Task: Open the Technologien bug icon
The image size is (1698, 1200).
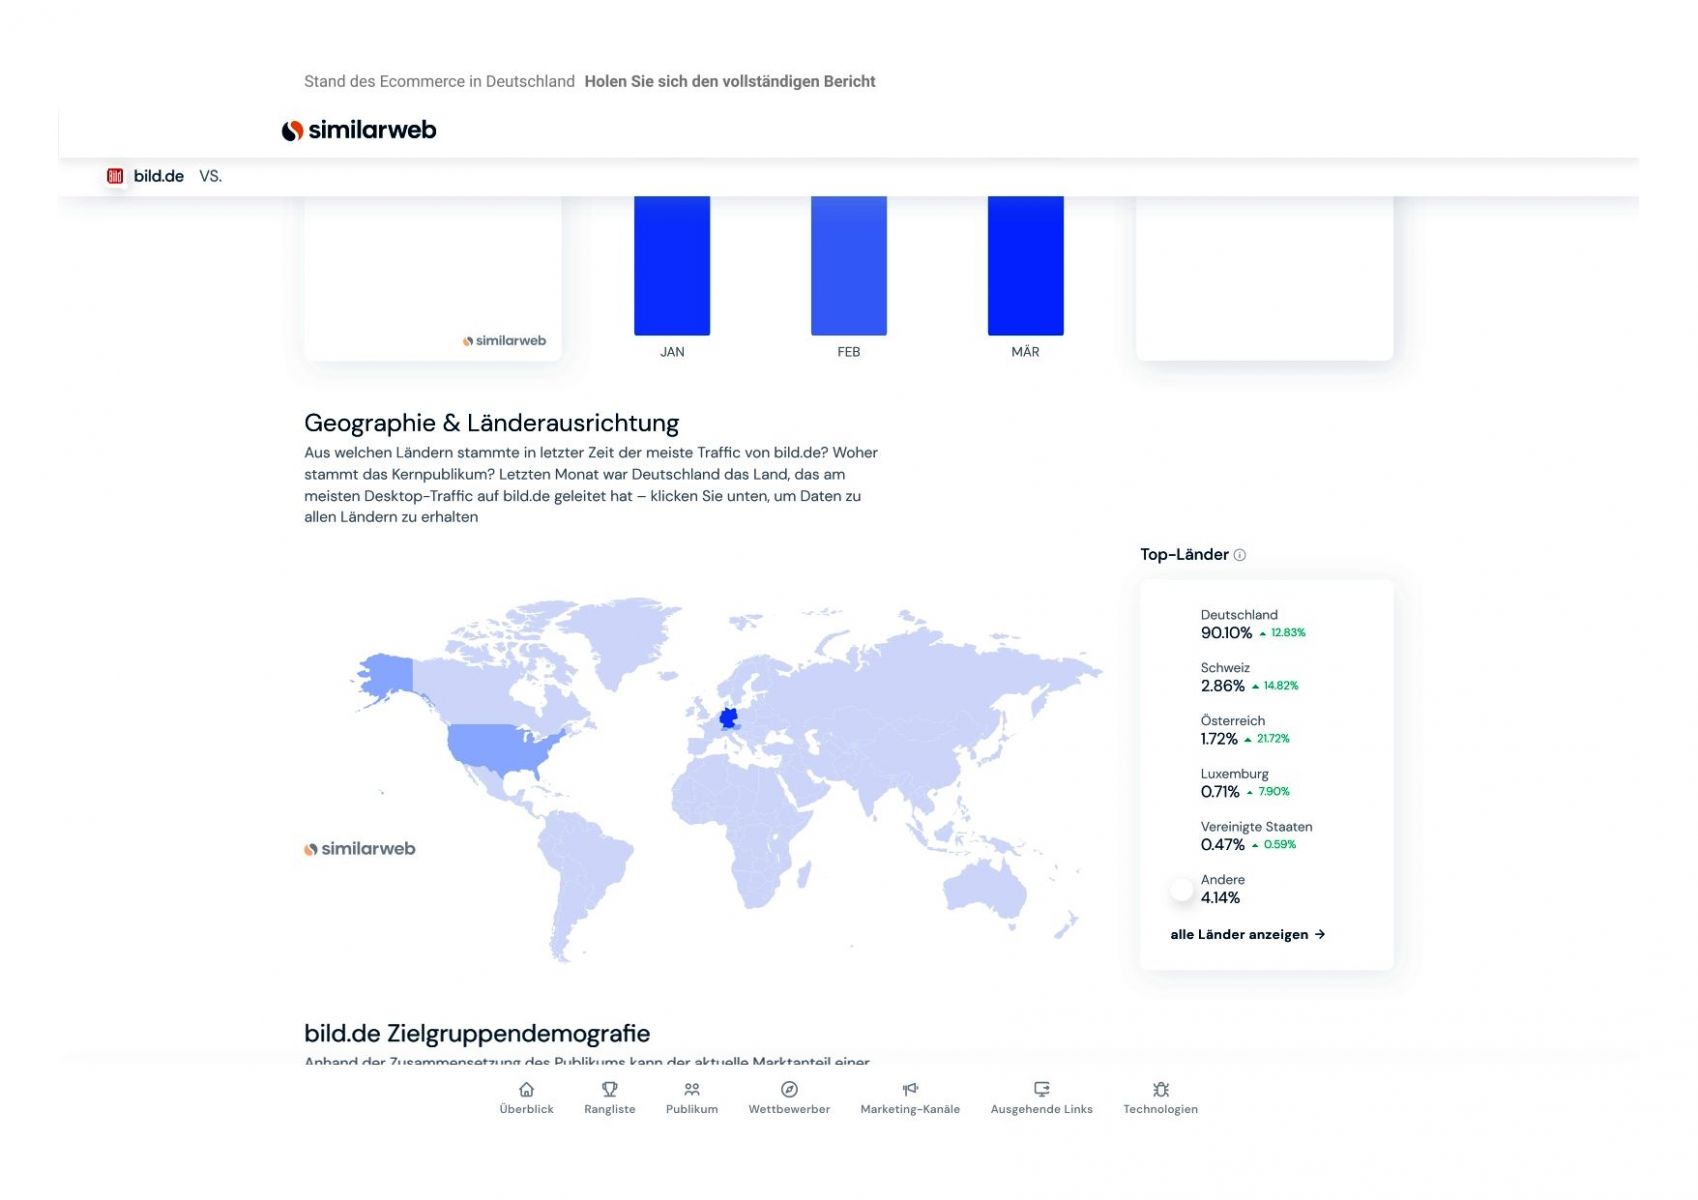Action: pos(1160,1089)
